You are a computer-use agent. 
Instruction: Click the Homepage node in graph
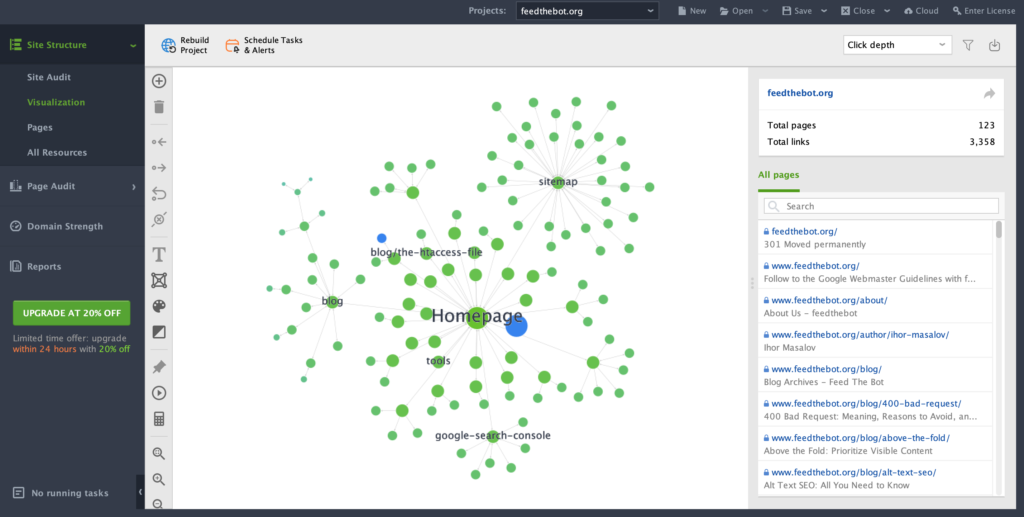point(477,318)
